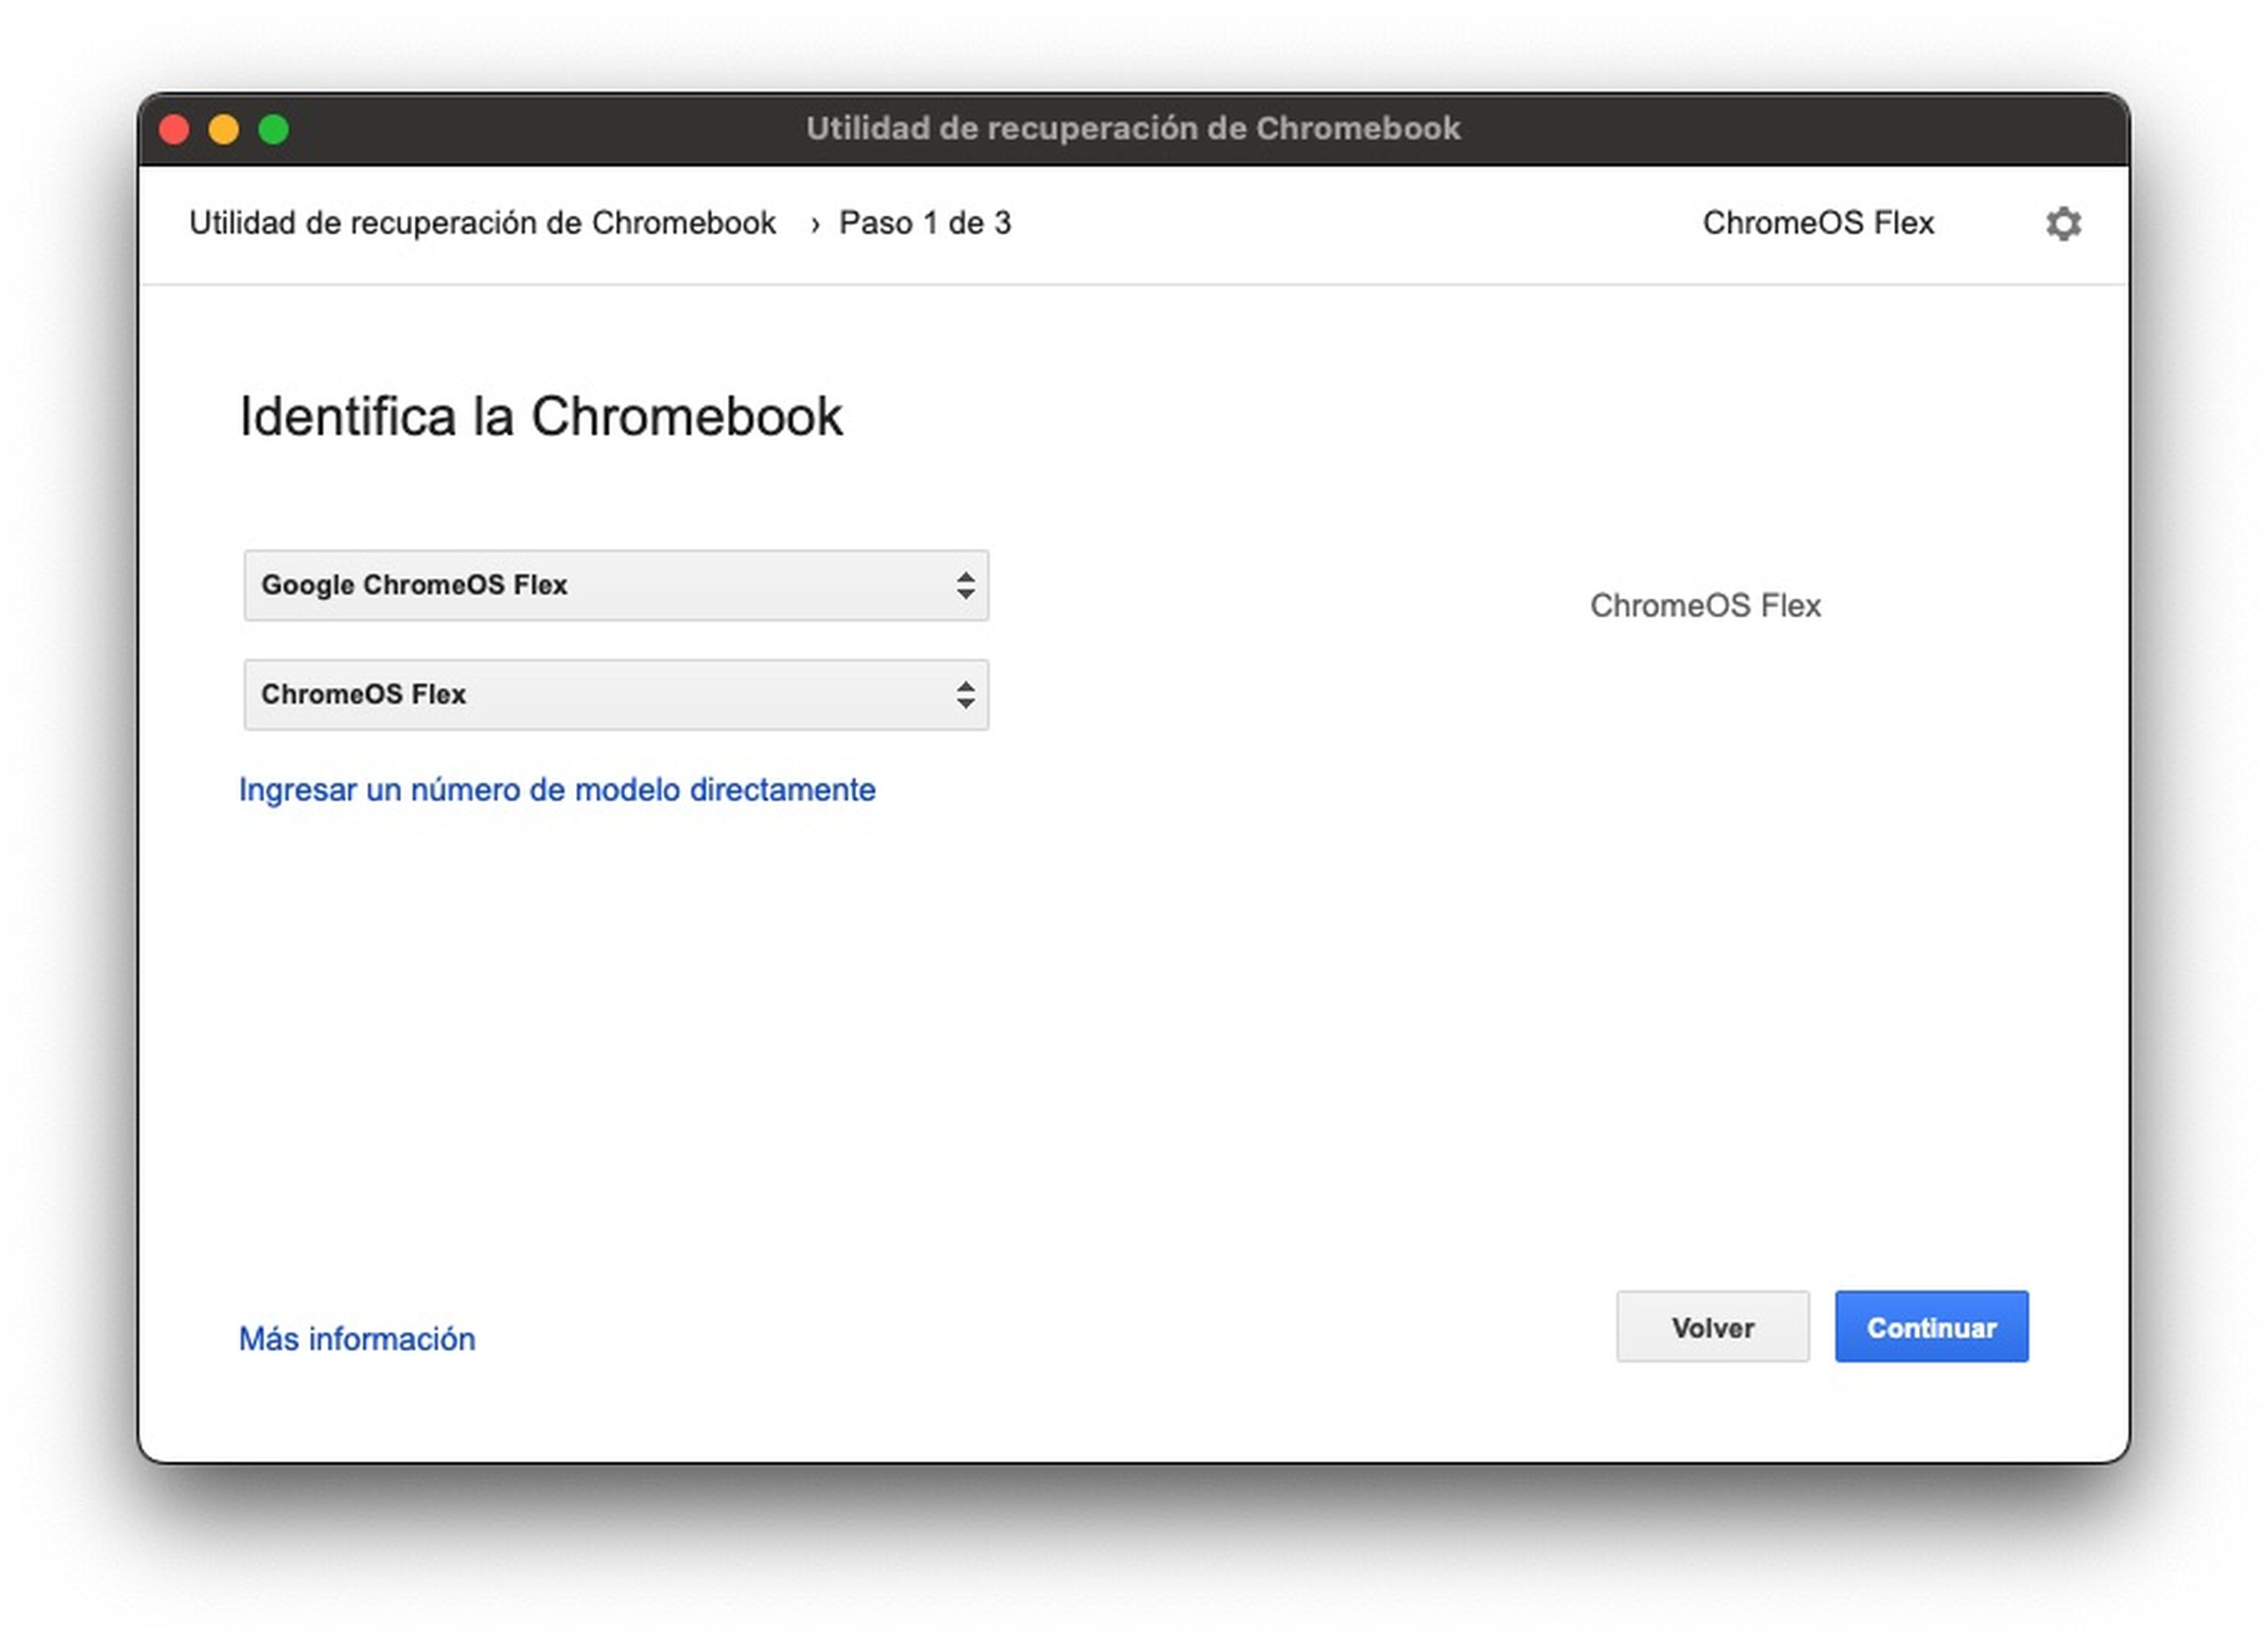Minimize the window with the yellow button

pyautogui.click(x=224, y=129)
